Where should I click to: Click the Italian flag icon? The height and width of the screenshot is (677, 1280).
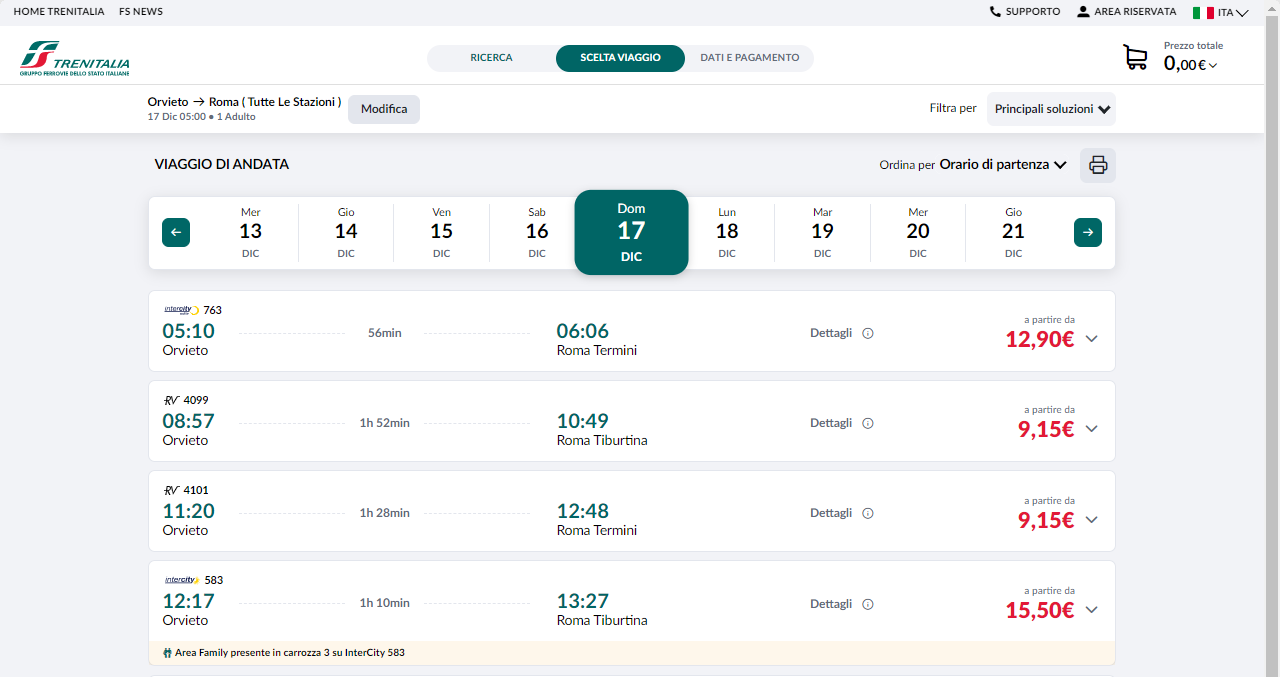(x=1203, y=13)
